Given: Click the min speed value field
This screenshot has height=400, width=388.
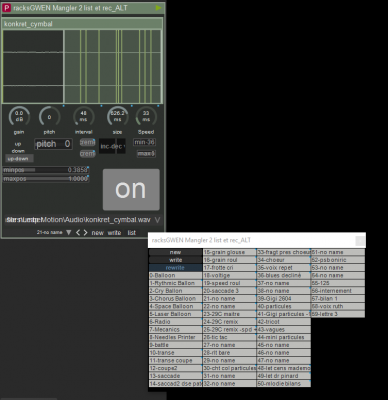Looking at the screenshot, I should (x=144, y=142).
